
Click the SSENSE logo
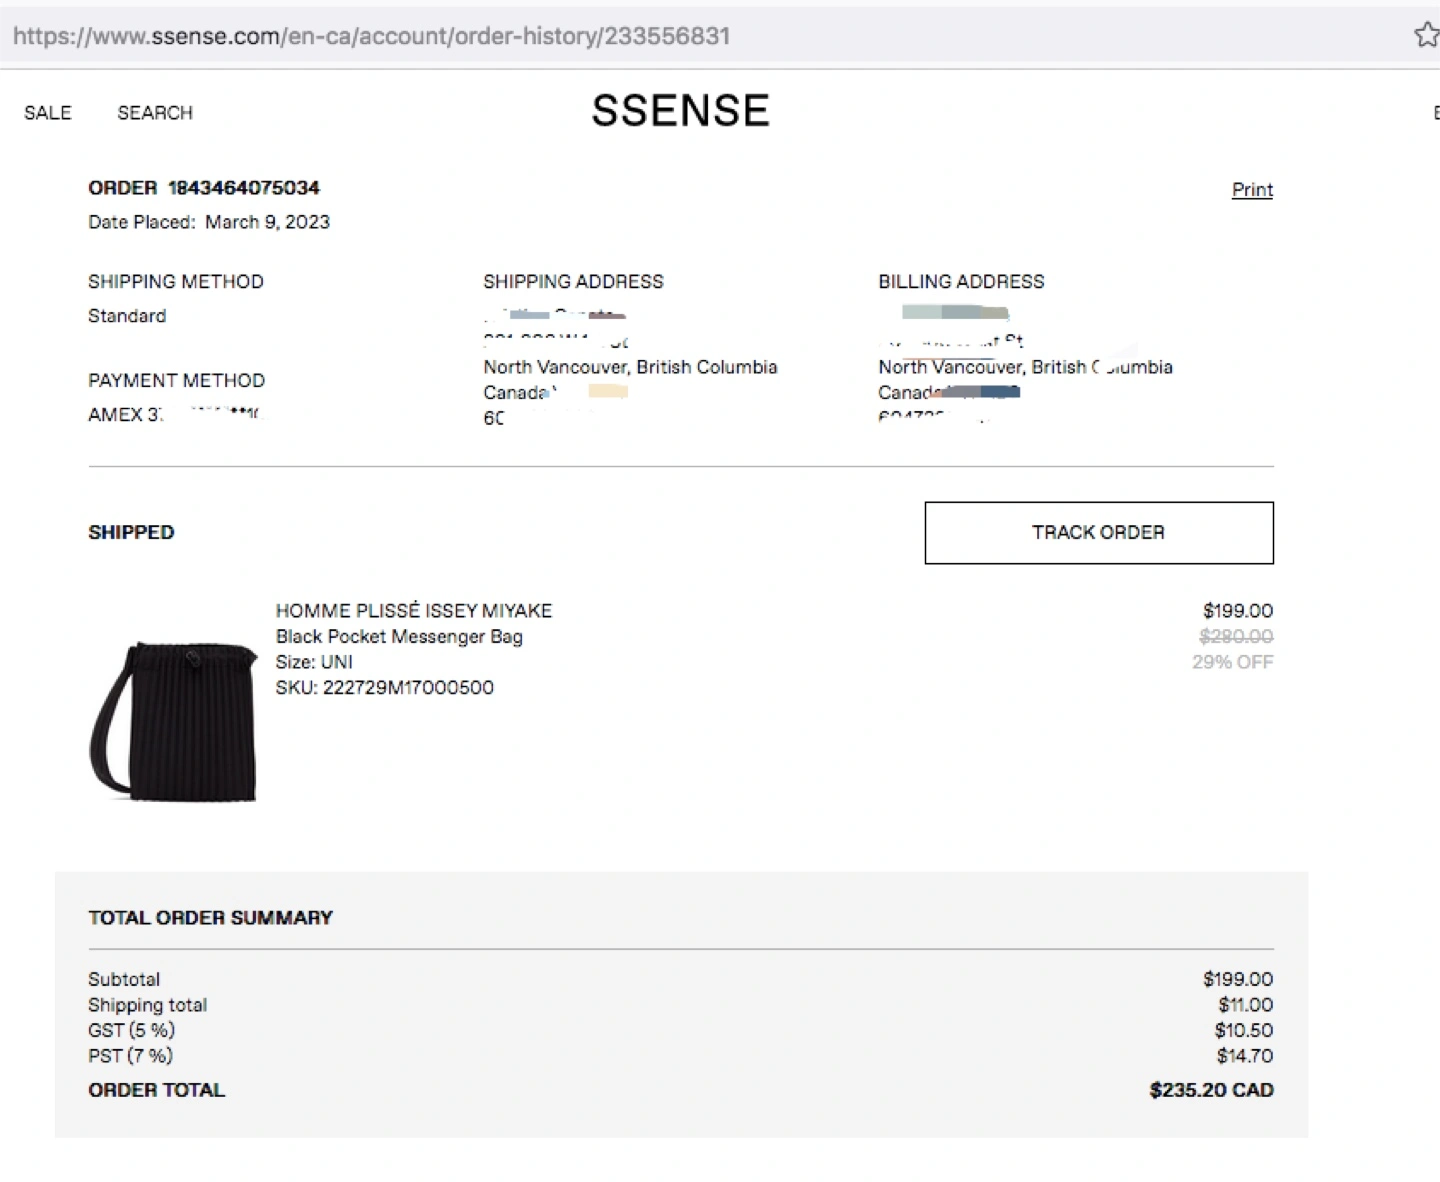[681, 111]
